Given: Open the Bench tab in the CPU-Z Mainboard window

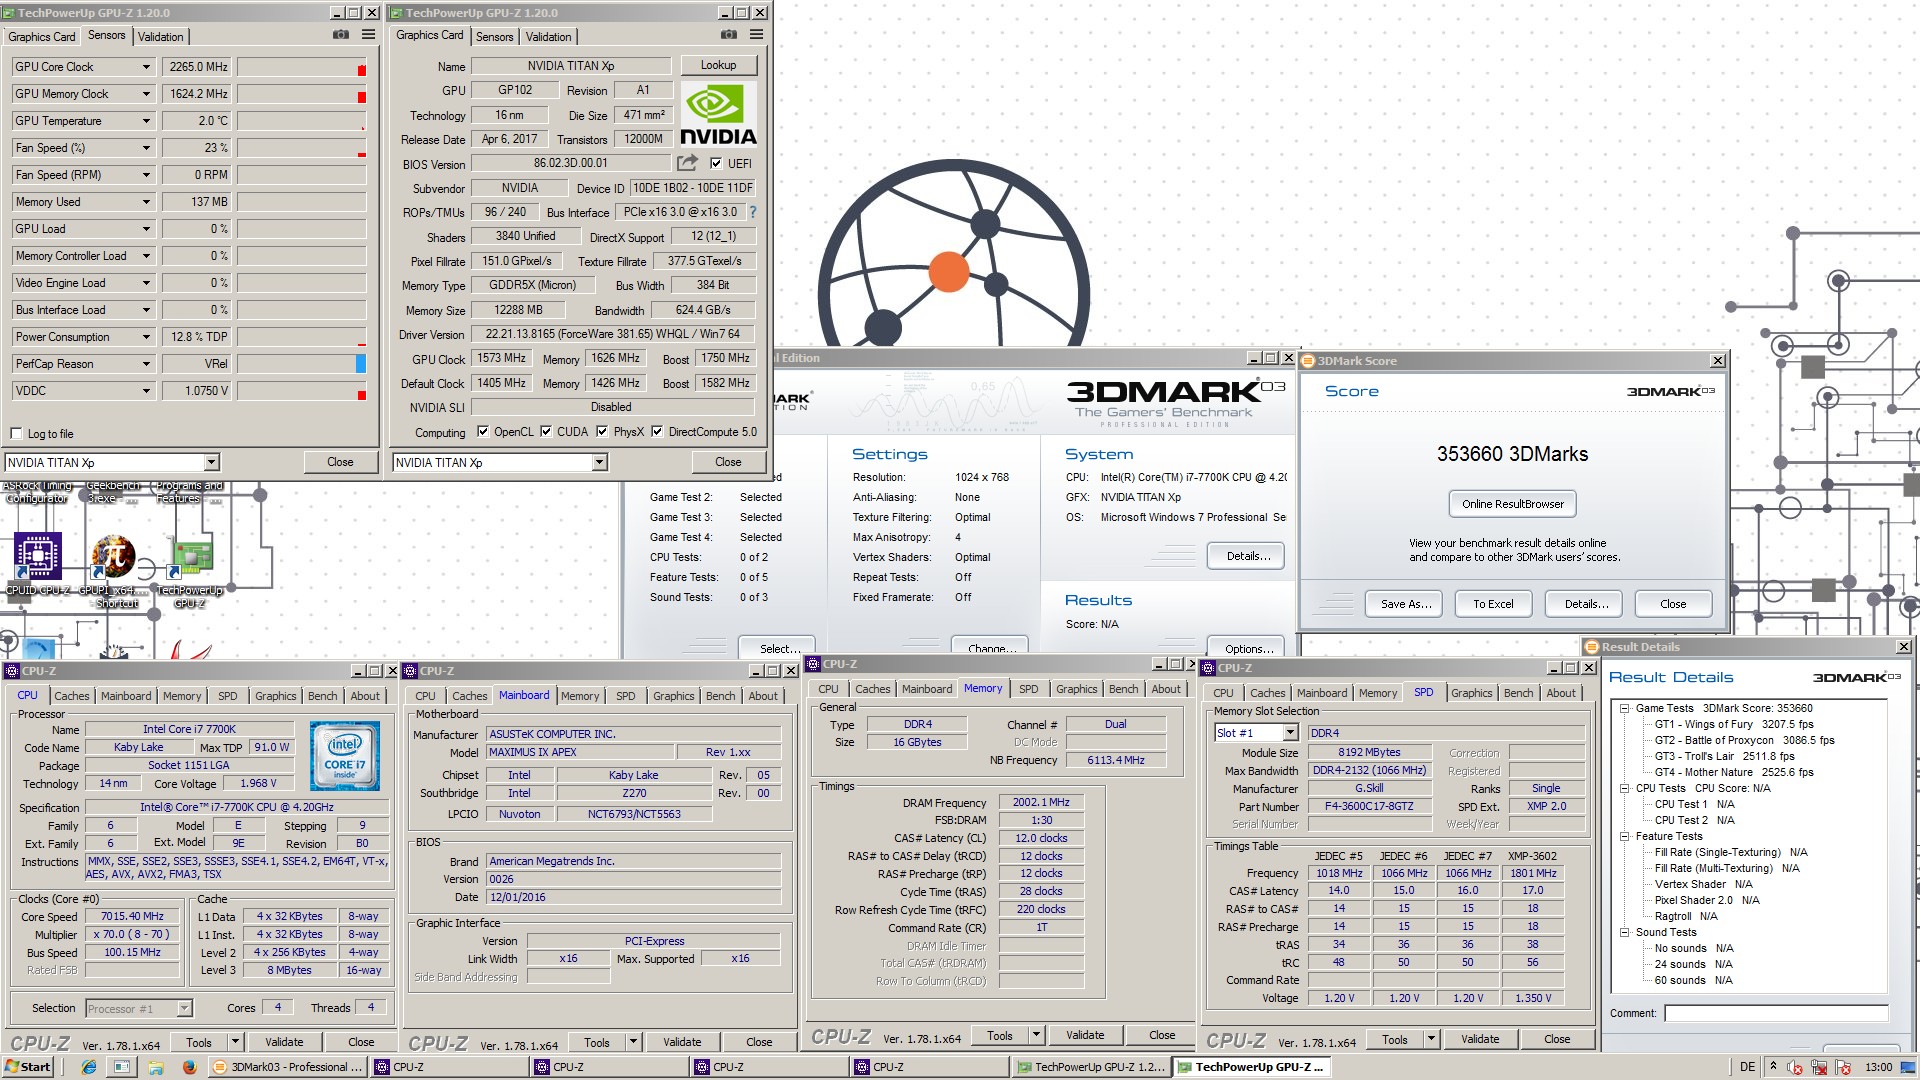Looking at the screenshot, I should [x=720, y=696].
